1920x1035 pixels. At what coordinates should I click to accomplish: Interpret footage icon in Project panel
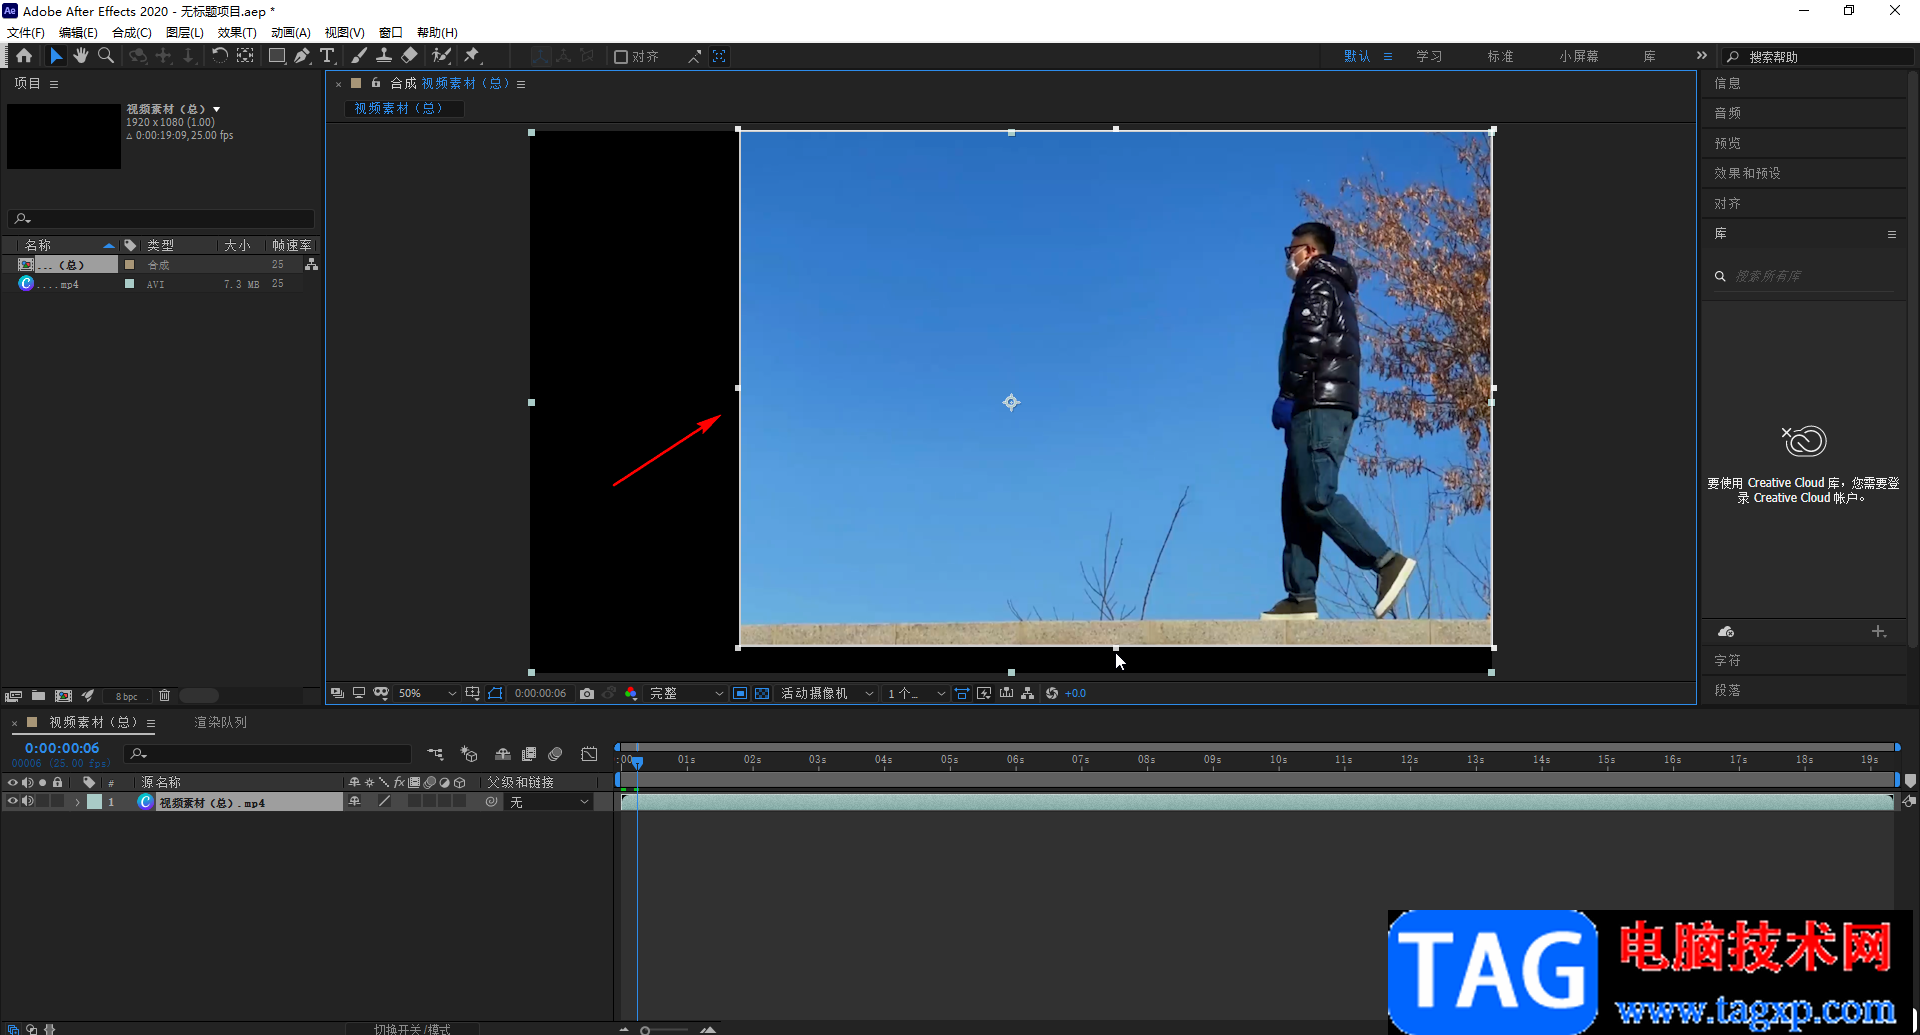point(13,696)
